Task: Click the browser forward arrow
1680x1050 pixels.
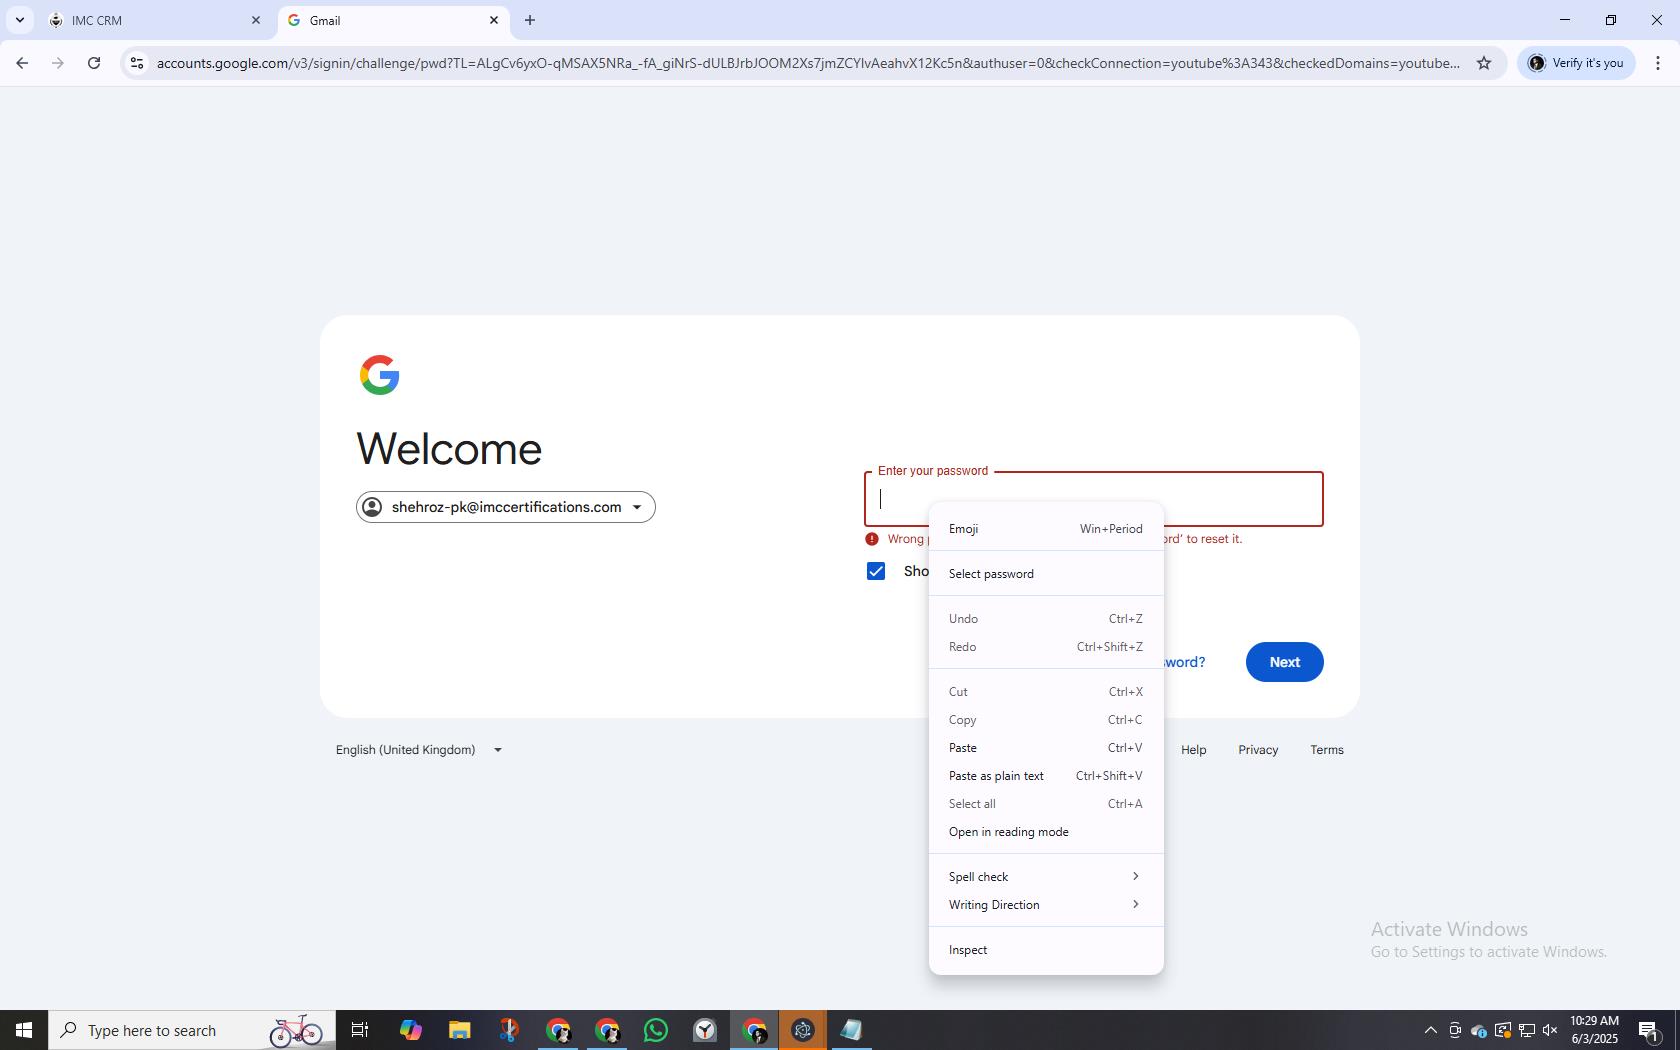Action: 58,63
